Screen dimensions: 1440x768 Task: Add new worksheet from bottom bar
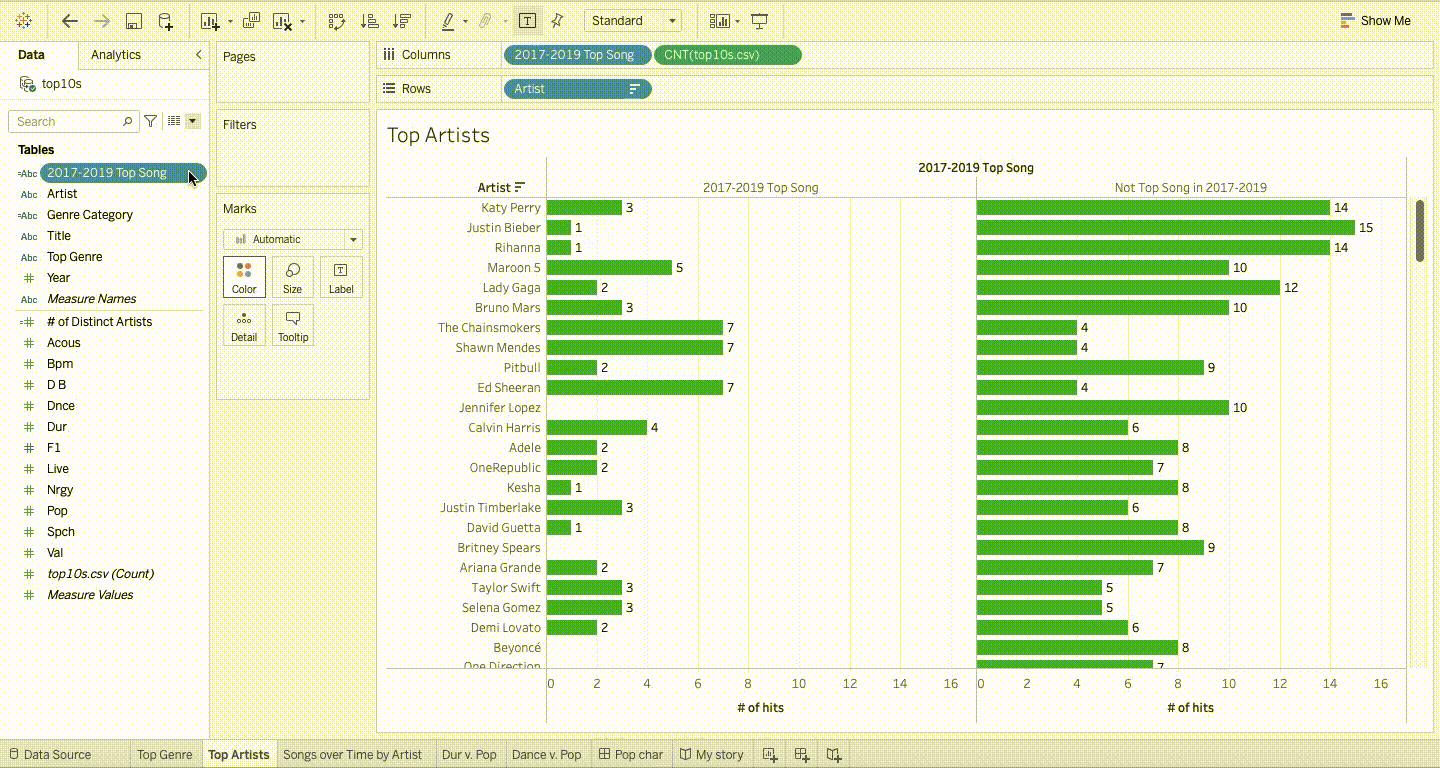[770, 755]
